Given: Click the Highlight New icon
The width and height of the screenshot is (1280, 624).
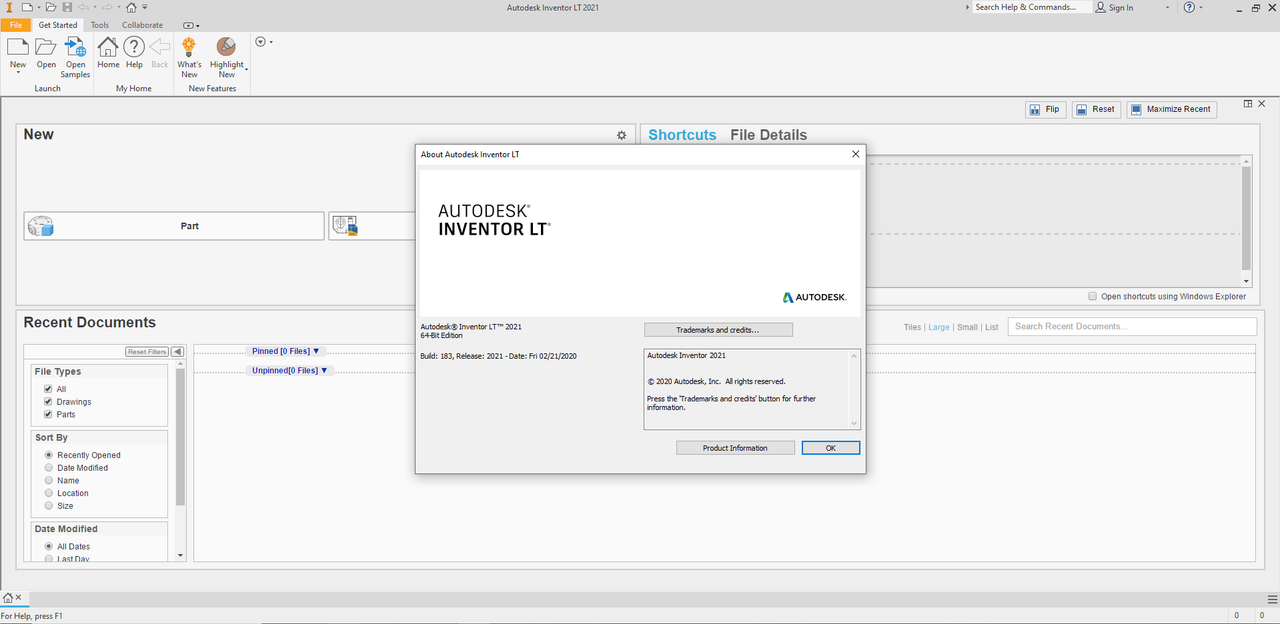Looking at the screenshot, I should click(x=226, y=47).
